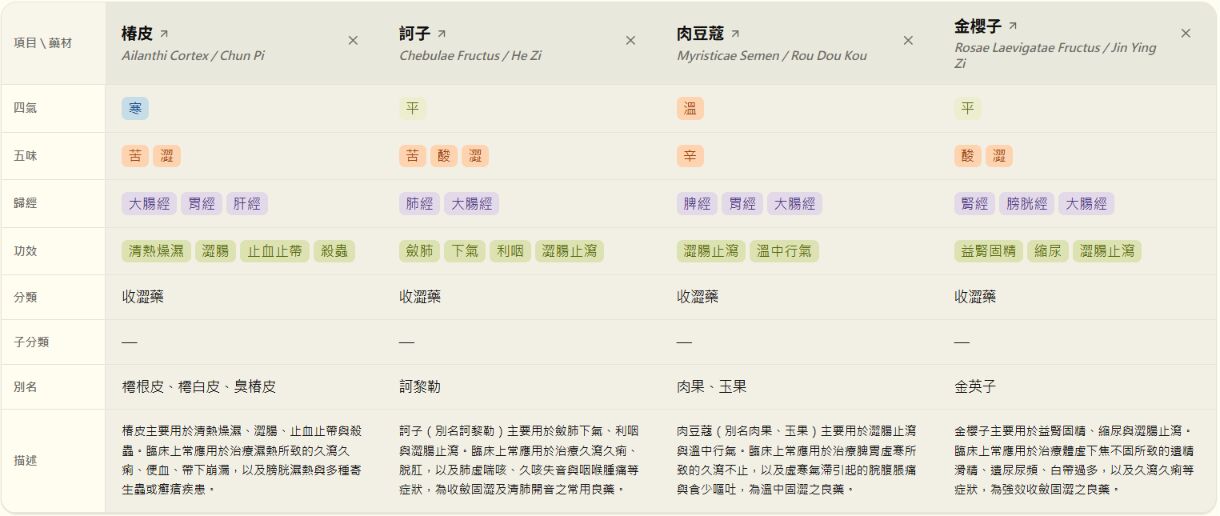Open the 金櫻子 herb name link
This screenshot has height=516, width=1220.
[x=978, y=26]
